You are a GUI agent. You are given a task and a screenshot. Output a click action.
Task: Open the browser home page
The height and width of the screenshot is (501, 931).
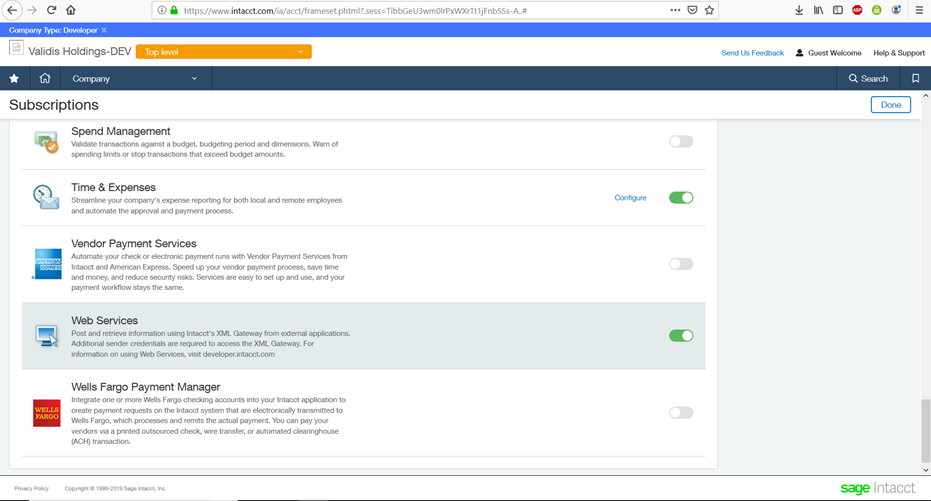click(x=71, y=10)
